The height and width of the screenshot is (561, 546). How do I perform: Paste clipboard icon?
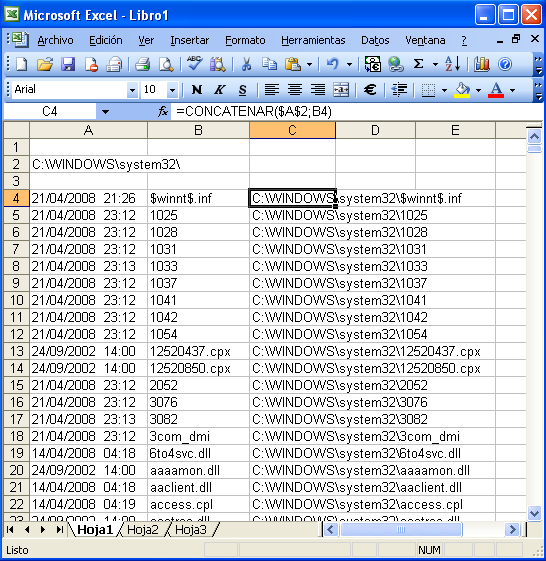point(293,64)
